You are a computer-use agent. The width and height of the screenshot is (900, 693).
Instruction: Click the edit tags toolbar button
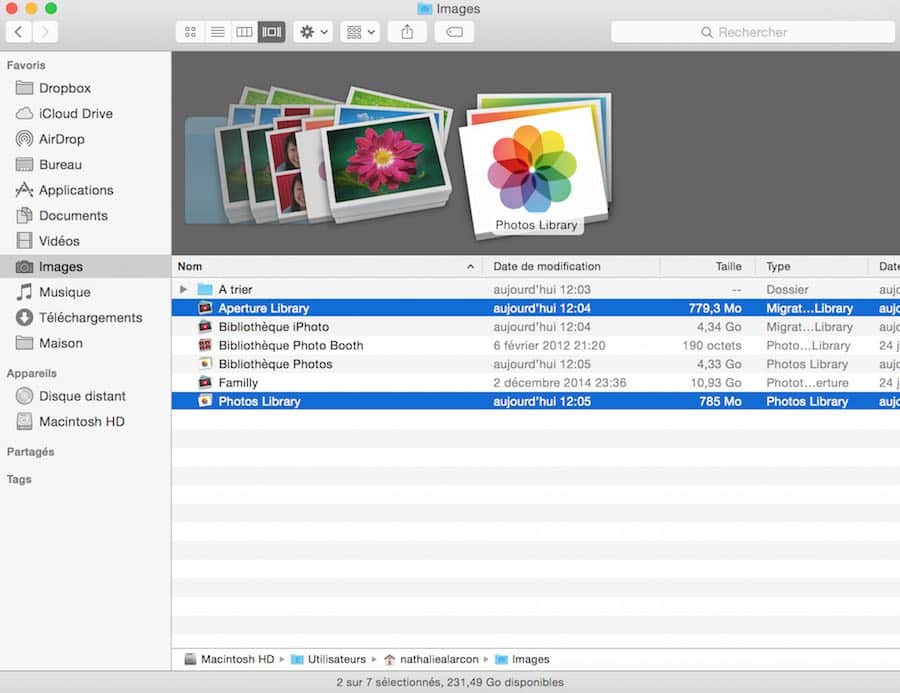coord(454,32)
